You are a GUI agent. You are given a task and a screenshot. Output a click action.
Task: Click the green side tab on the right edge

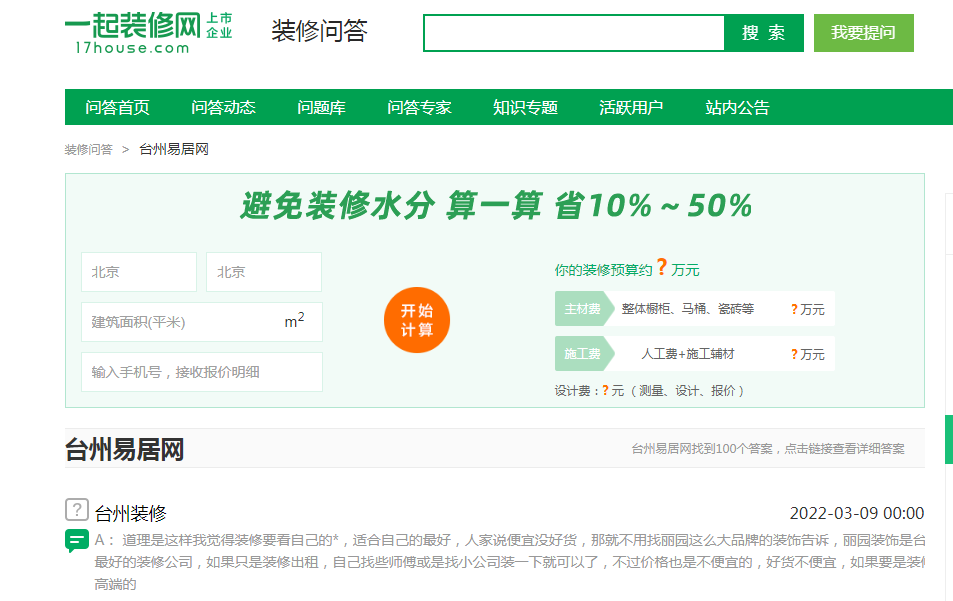[949, 439]
